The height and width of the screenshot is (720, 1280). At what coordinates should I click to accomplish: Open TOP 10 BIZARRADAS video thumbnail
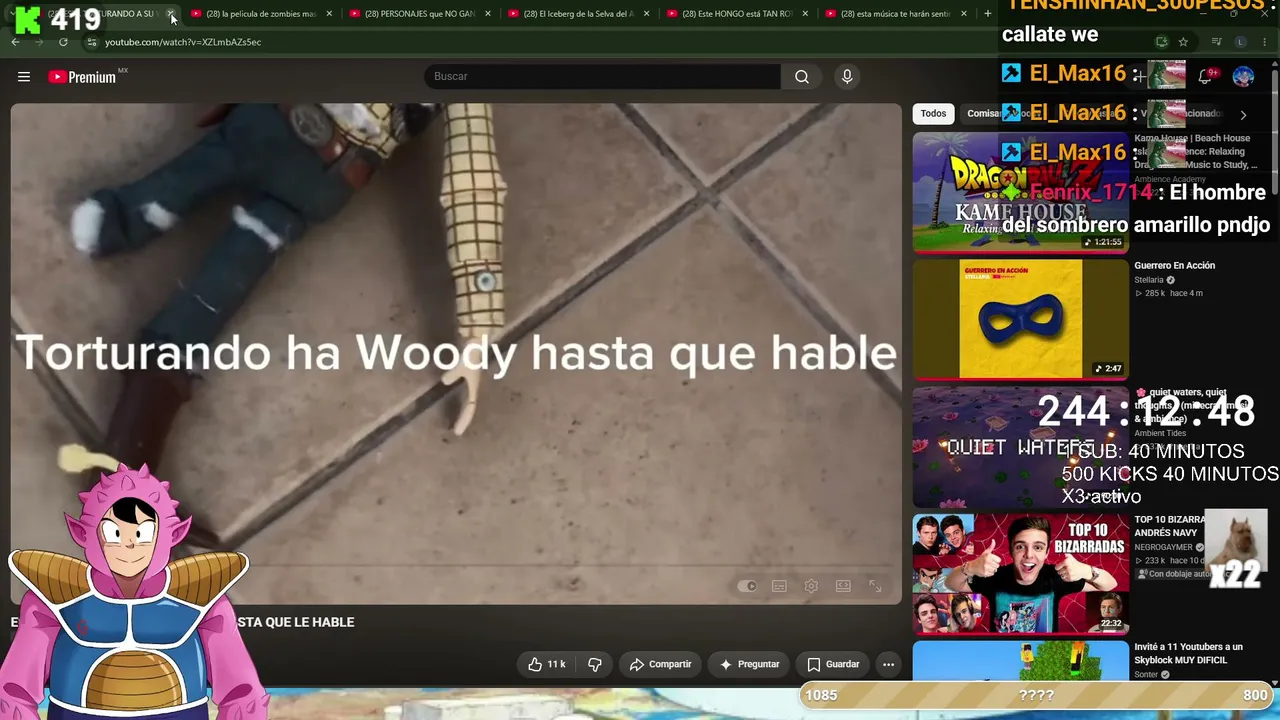pyautogui.click(x=1020, y=574)
